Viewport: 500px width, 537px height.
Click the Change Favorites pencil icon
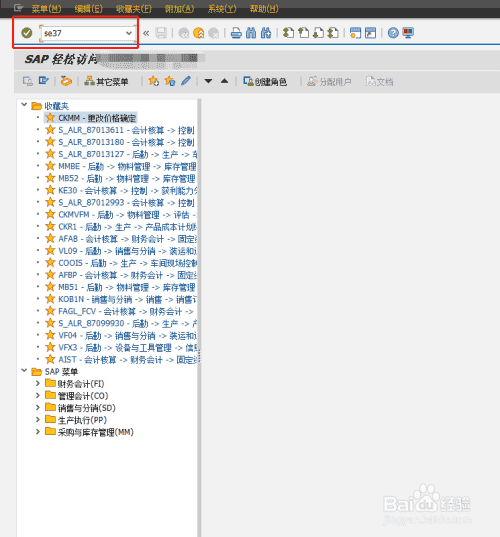(186, 81)
